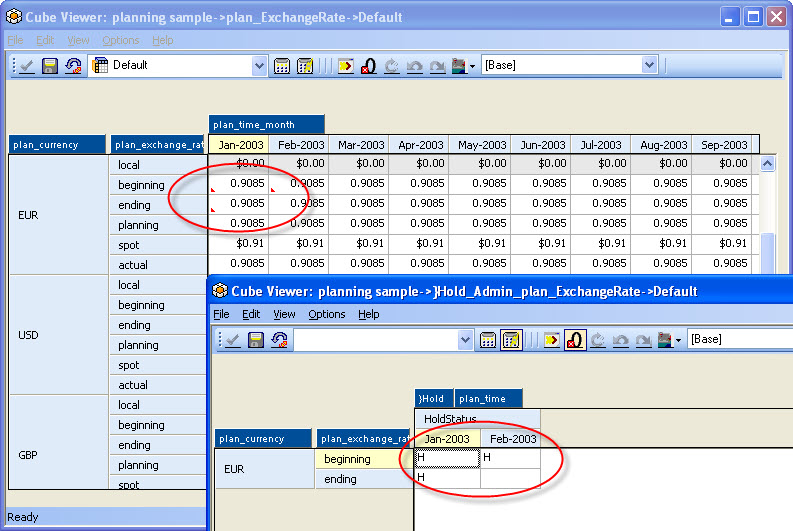Screen dimensions: 793x531
Task: Click chart icon in Hold_Admin toolbar
Action: [665, 340]
